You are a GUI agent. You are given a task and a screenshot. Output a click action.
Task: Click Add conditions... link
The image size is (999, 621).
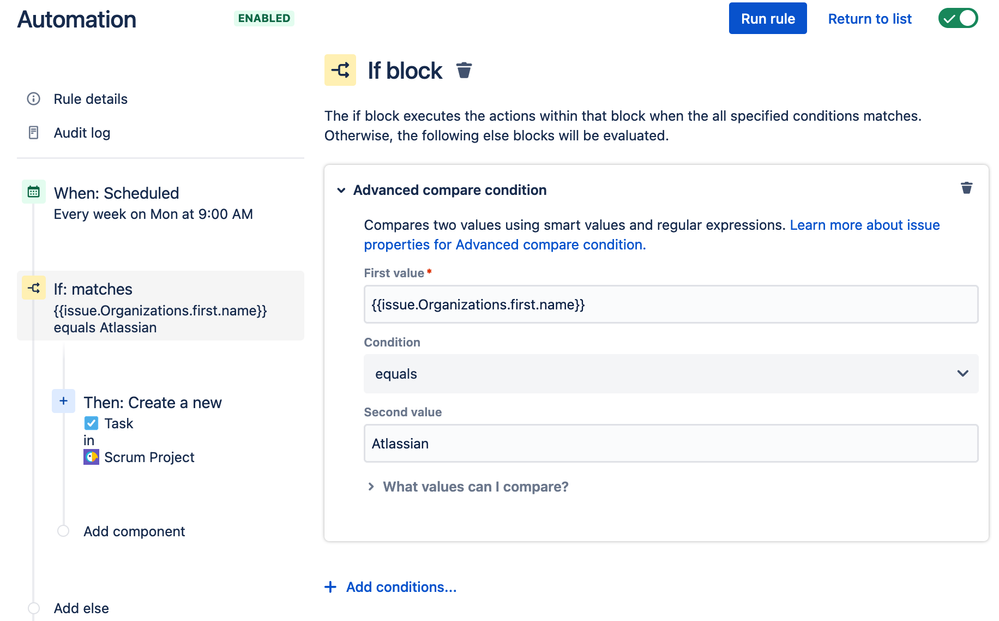coord(401,587)
